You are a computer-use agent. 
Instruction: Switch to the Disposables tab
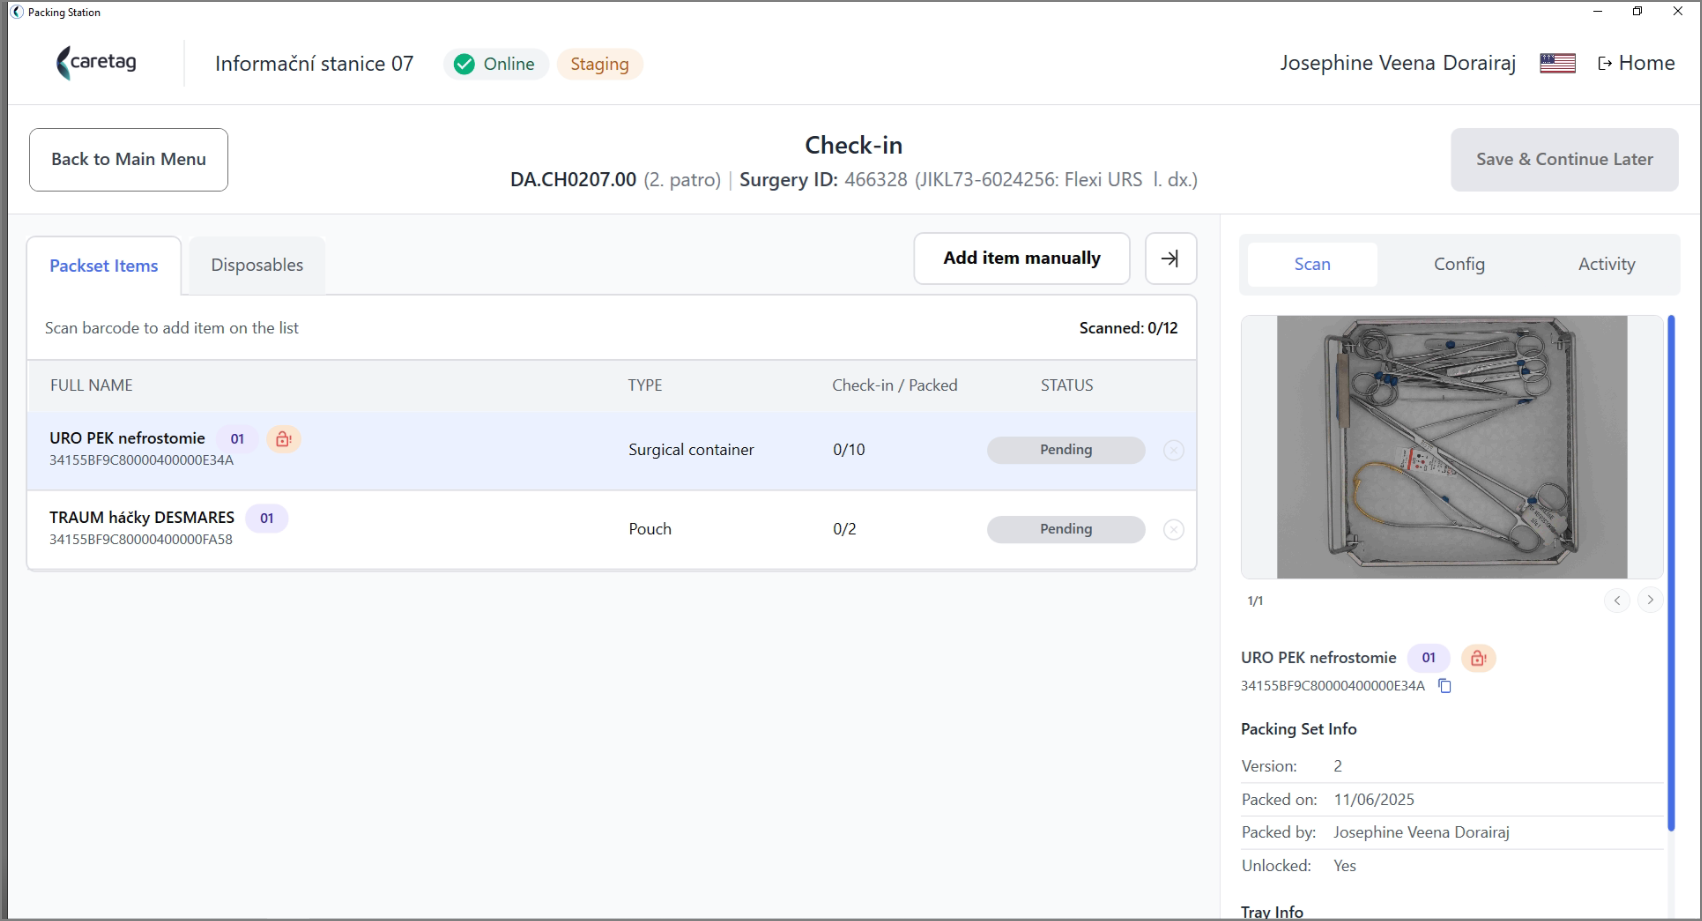[257, 265]
